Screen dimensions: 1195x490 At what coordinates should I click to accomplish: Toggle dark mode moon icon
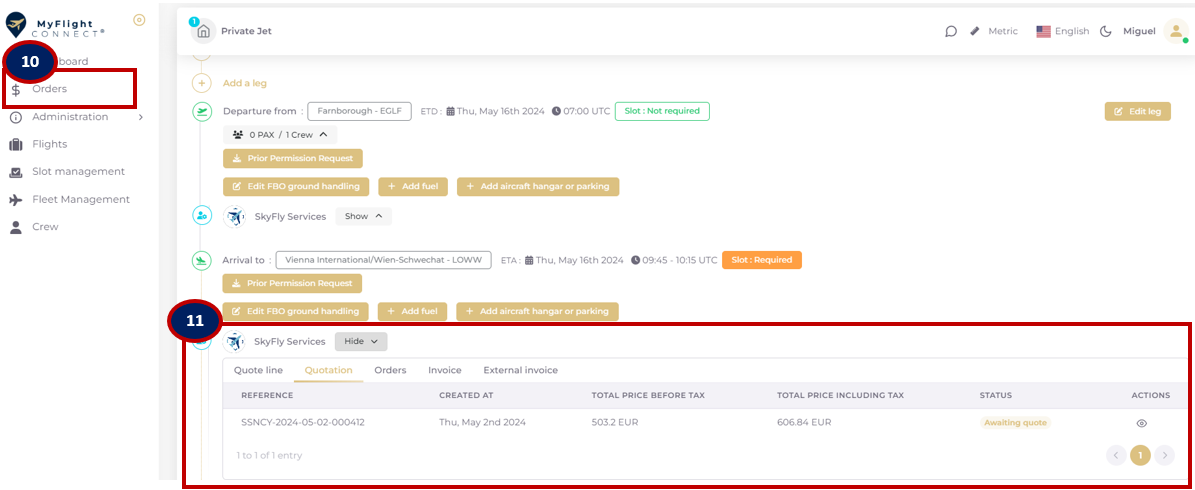tap(1106, 31)
